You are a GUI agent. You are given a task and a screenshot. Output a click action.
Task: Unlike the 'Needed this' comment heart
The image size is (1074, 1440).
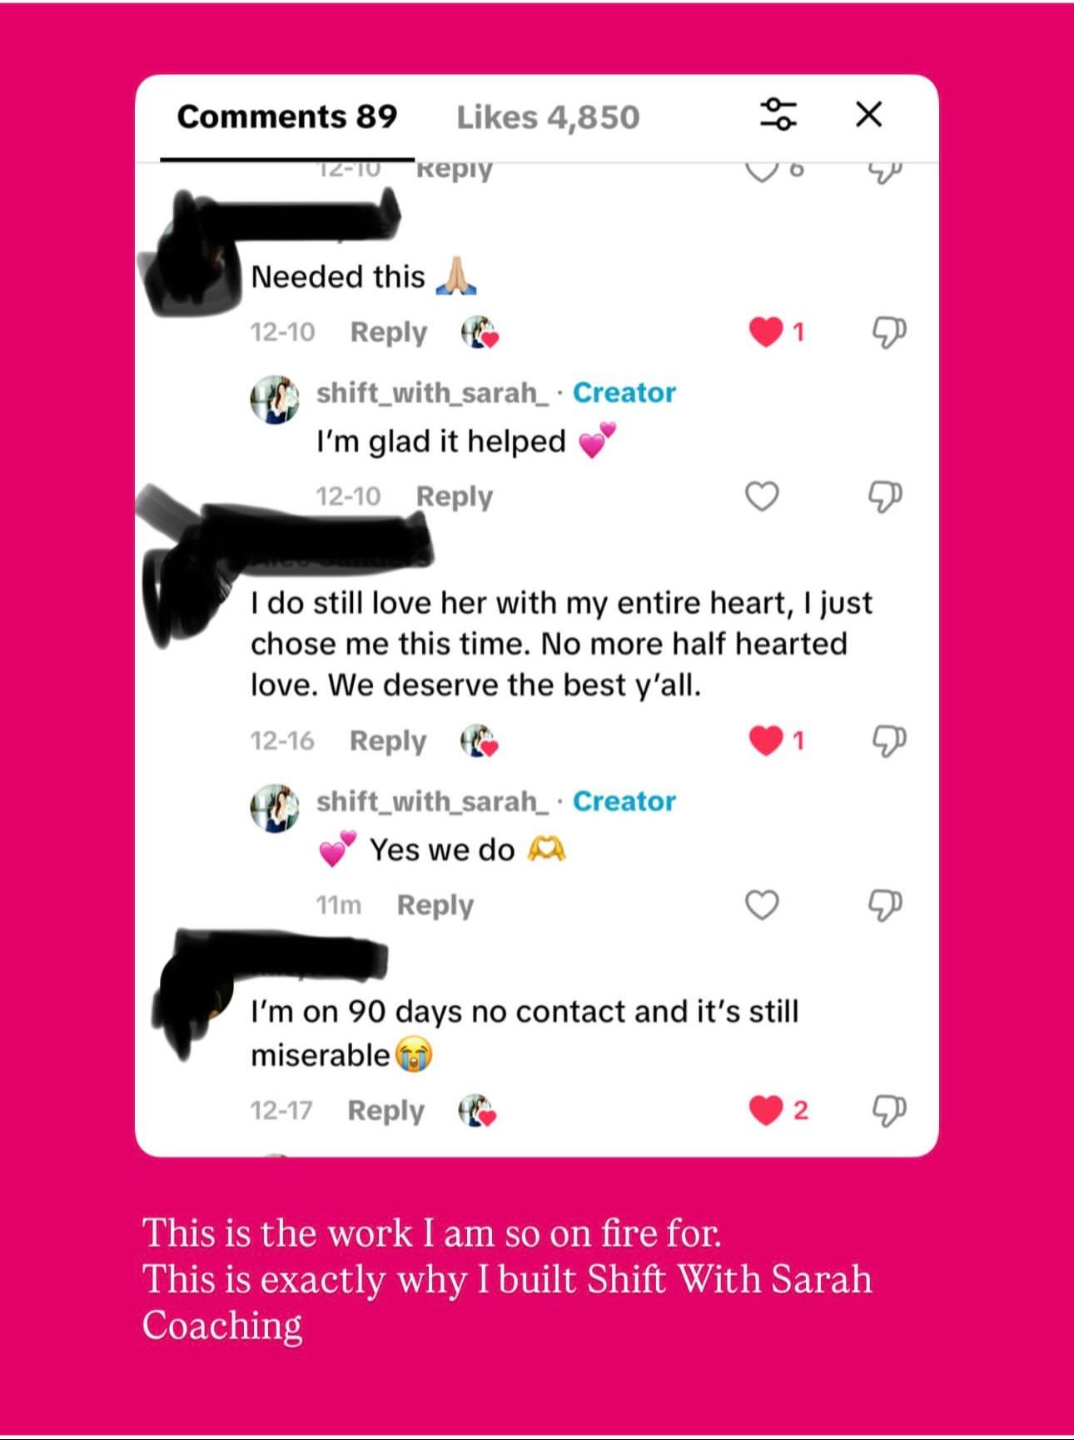tap(766, 332)
